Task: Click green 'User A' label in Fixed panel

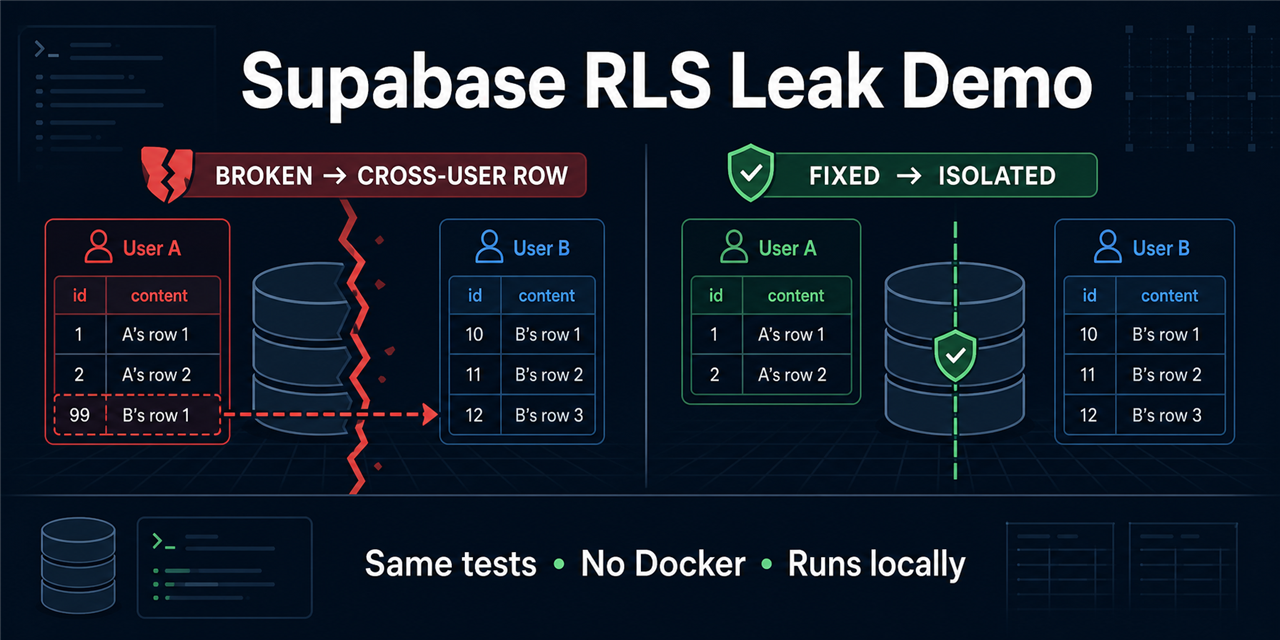Action: click(x=787, y=248)
